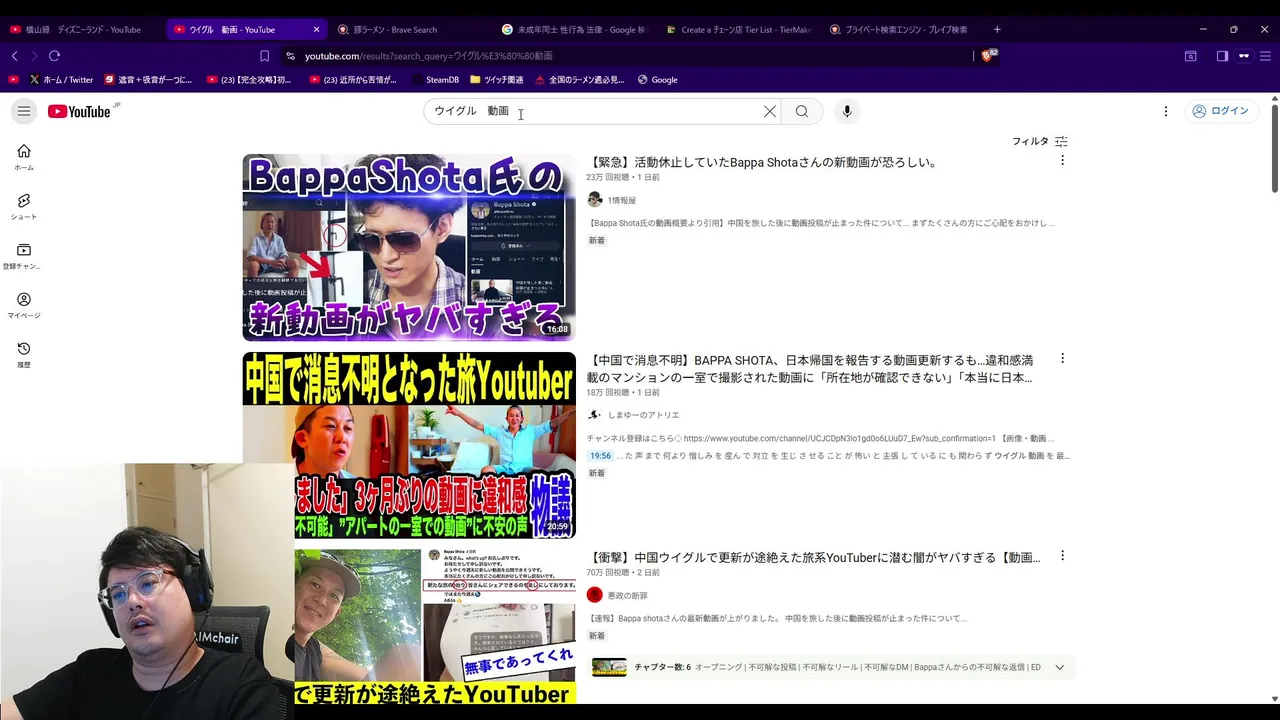Viewport: 1280px width, 720px height.
Task: Open Home in the YouTube sidebar
Action: click(24, 157)
